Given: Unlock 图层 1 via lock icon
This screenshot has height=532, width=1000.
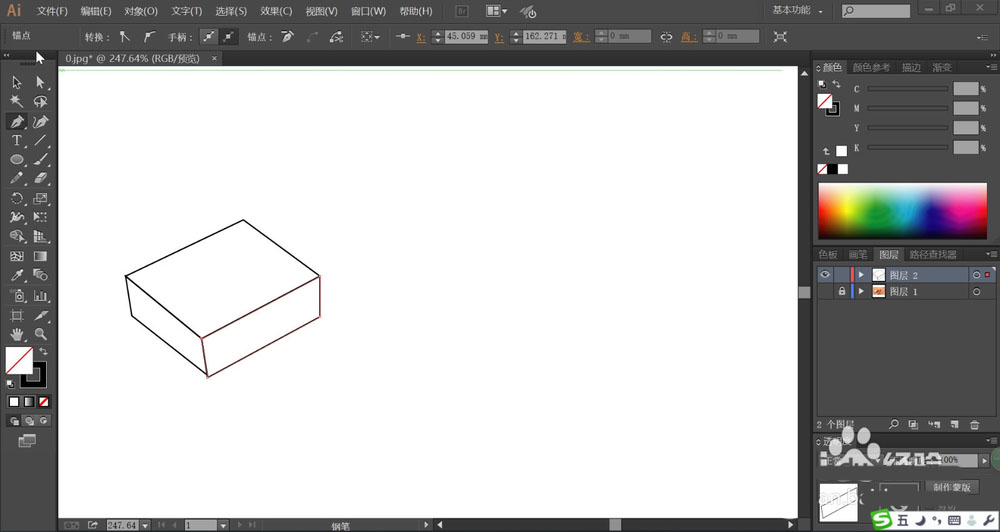Looking at the screenshot, I should click(x=842, y=292).
